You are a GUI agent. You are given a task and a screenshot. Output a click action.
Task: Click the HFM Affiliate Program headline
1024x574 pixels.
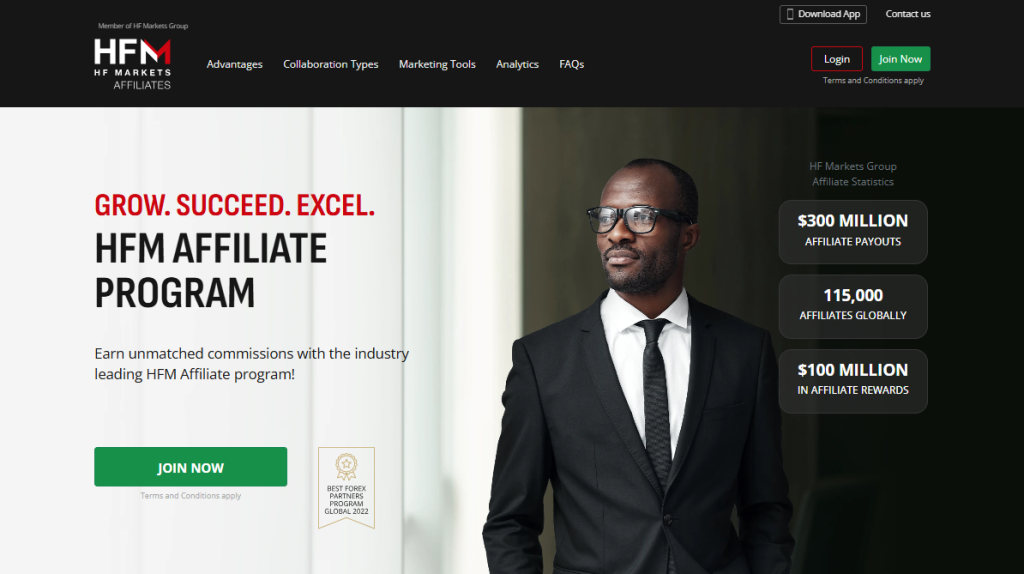pos(211,270)
